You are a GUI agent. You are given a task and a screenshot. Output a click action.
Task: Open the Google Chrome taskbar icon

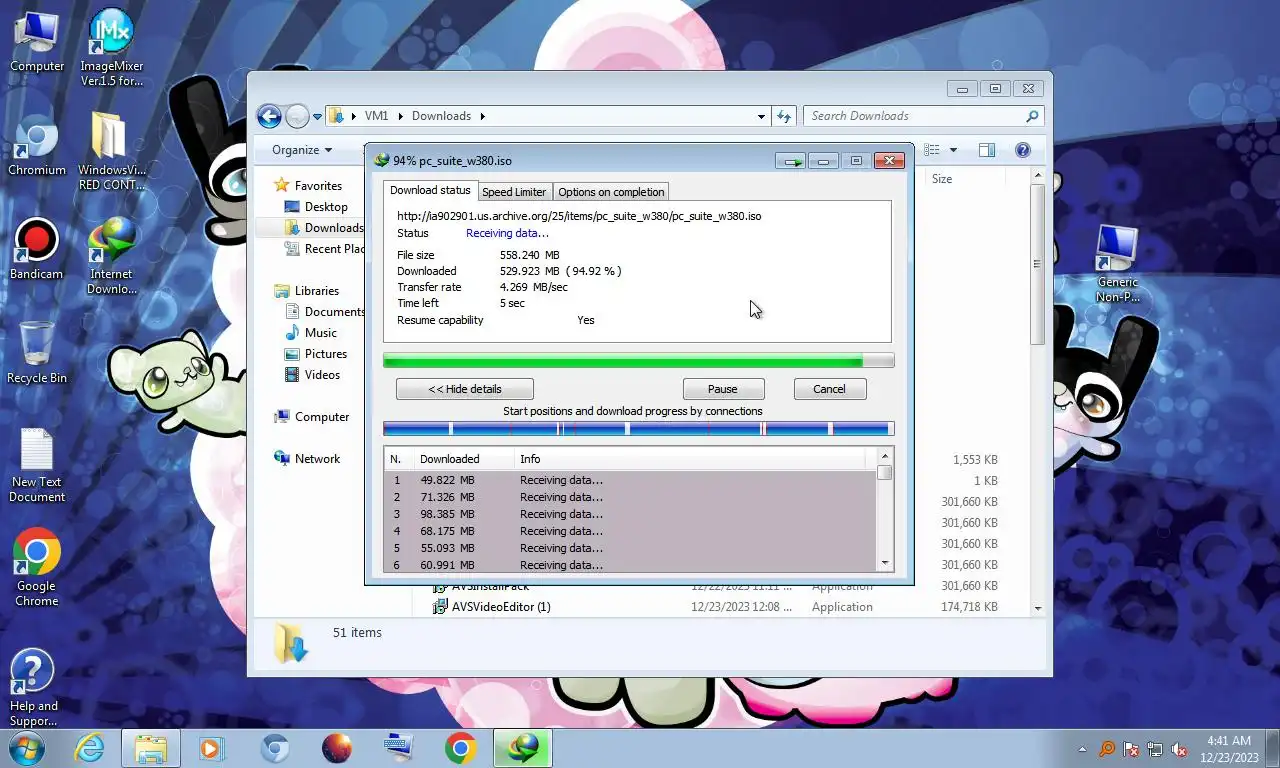(x=461, y=748)
